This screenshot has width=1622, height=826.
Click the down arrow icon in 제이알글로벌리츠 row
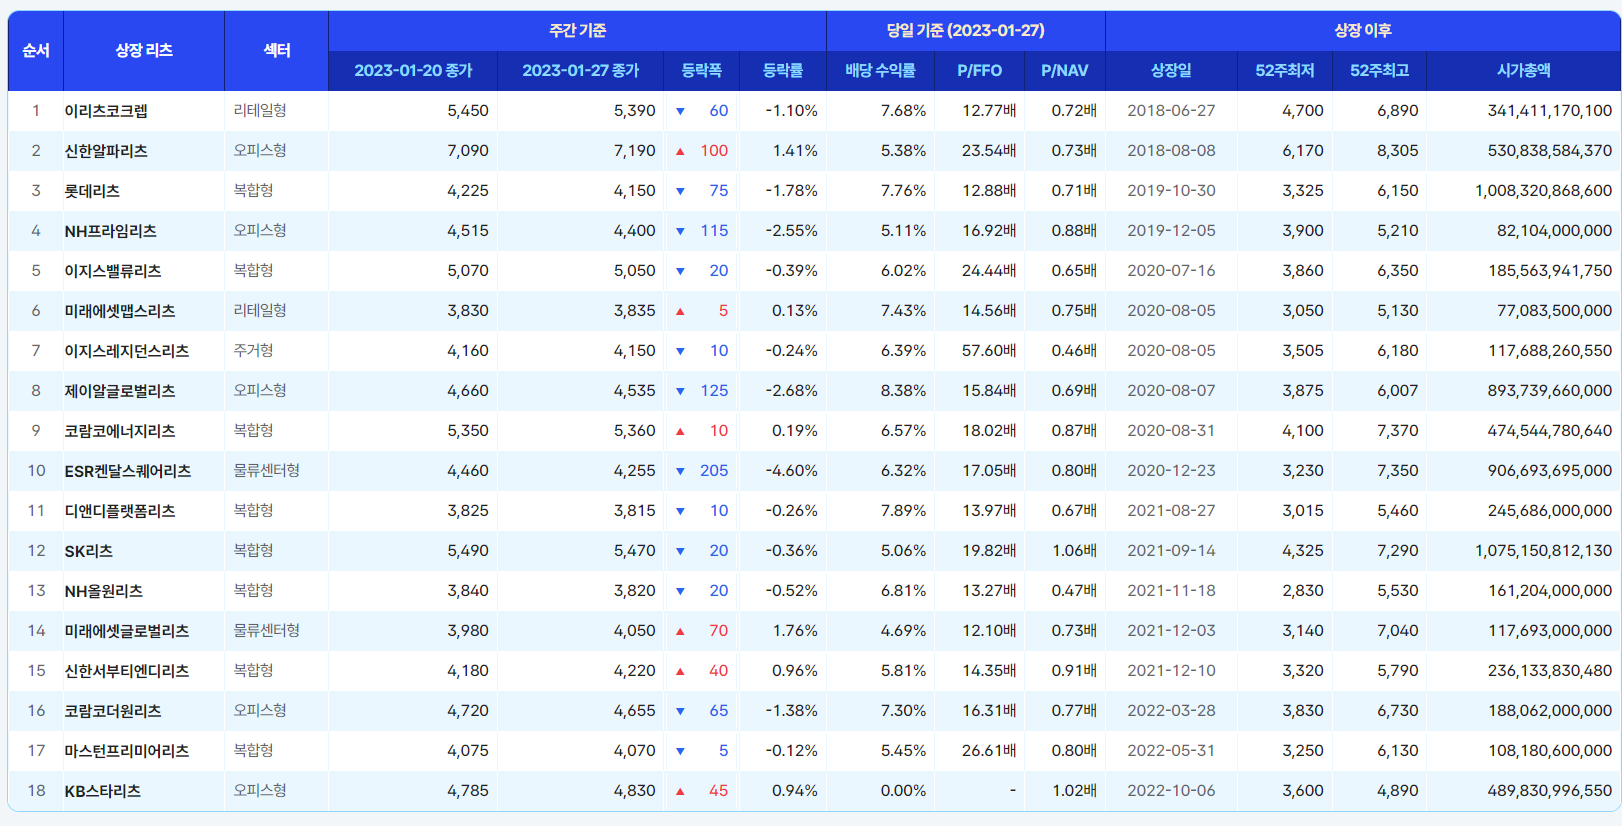coord(680,391)
